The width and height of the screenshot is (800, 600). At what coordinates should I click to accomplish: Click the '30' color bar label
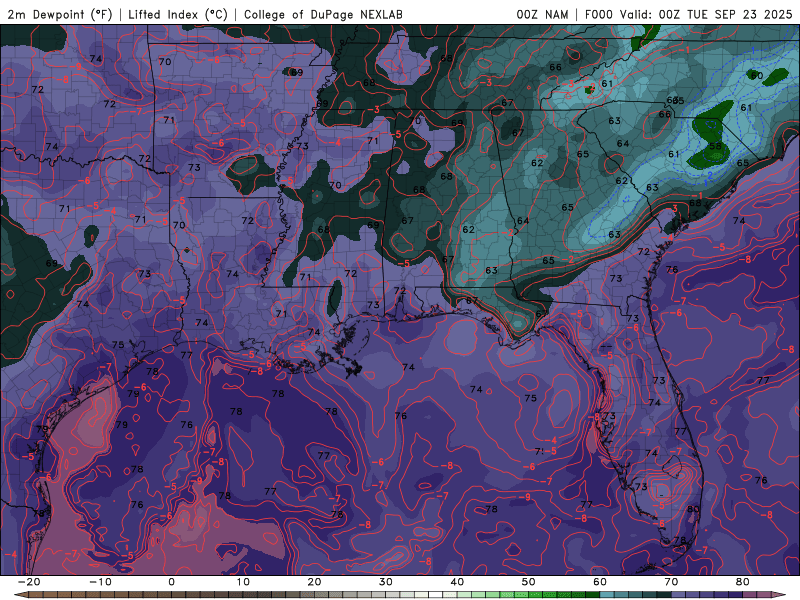[x=386, y=582]
